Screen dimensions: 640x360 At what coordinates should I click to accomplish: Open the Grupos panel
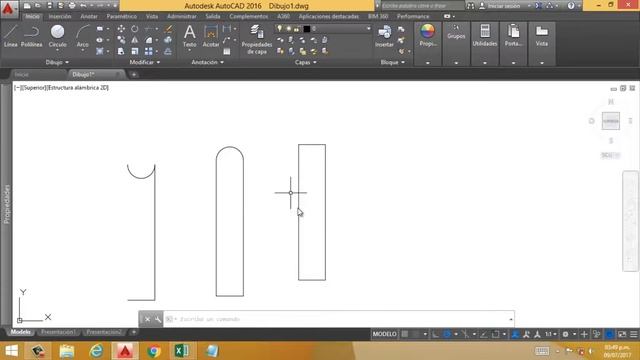pos(456,32)
